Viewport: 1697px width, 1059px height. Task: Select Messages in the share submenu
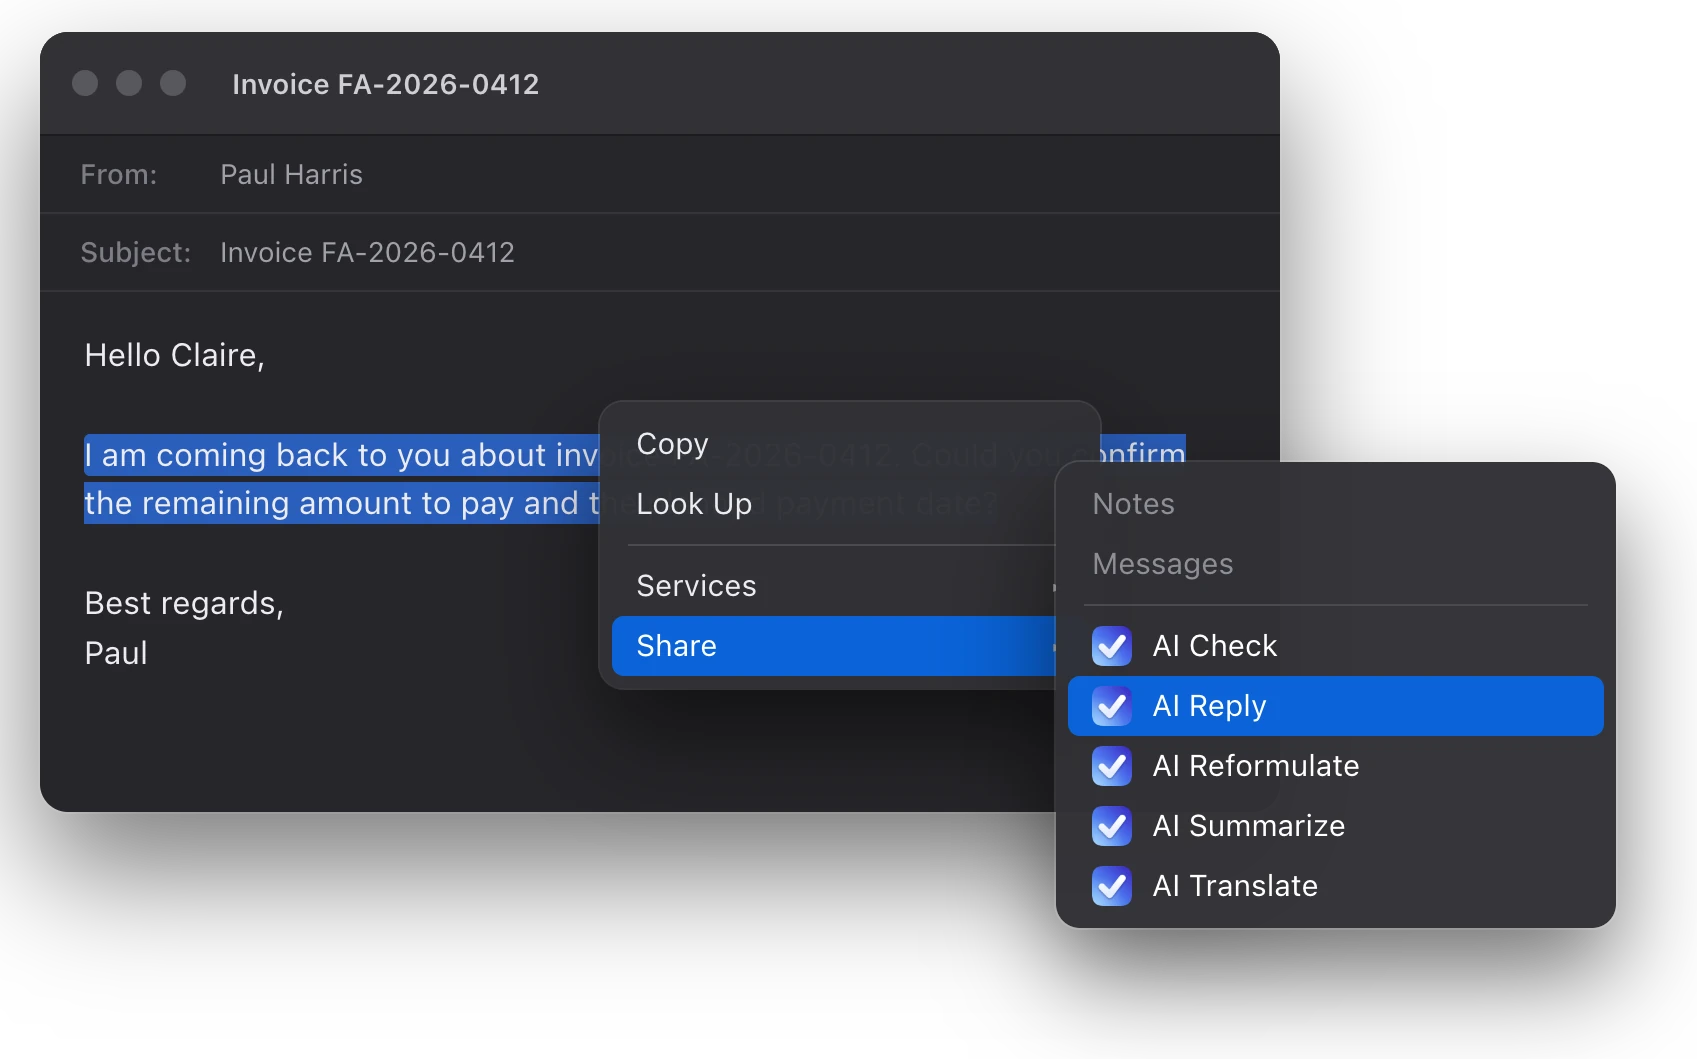pyautogui.click(x=1335, y=564)
